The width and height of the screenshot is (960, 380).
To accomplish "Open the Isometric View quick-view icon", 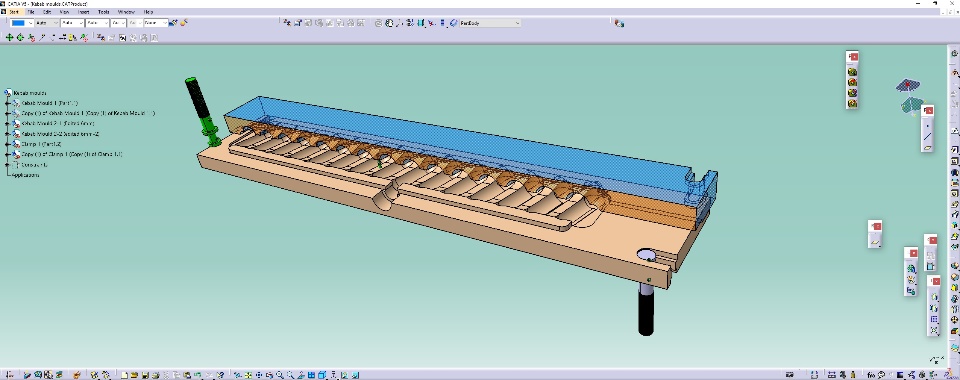I will click(323, 375).
